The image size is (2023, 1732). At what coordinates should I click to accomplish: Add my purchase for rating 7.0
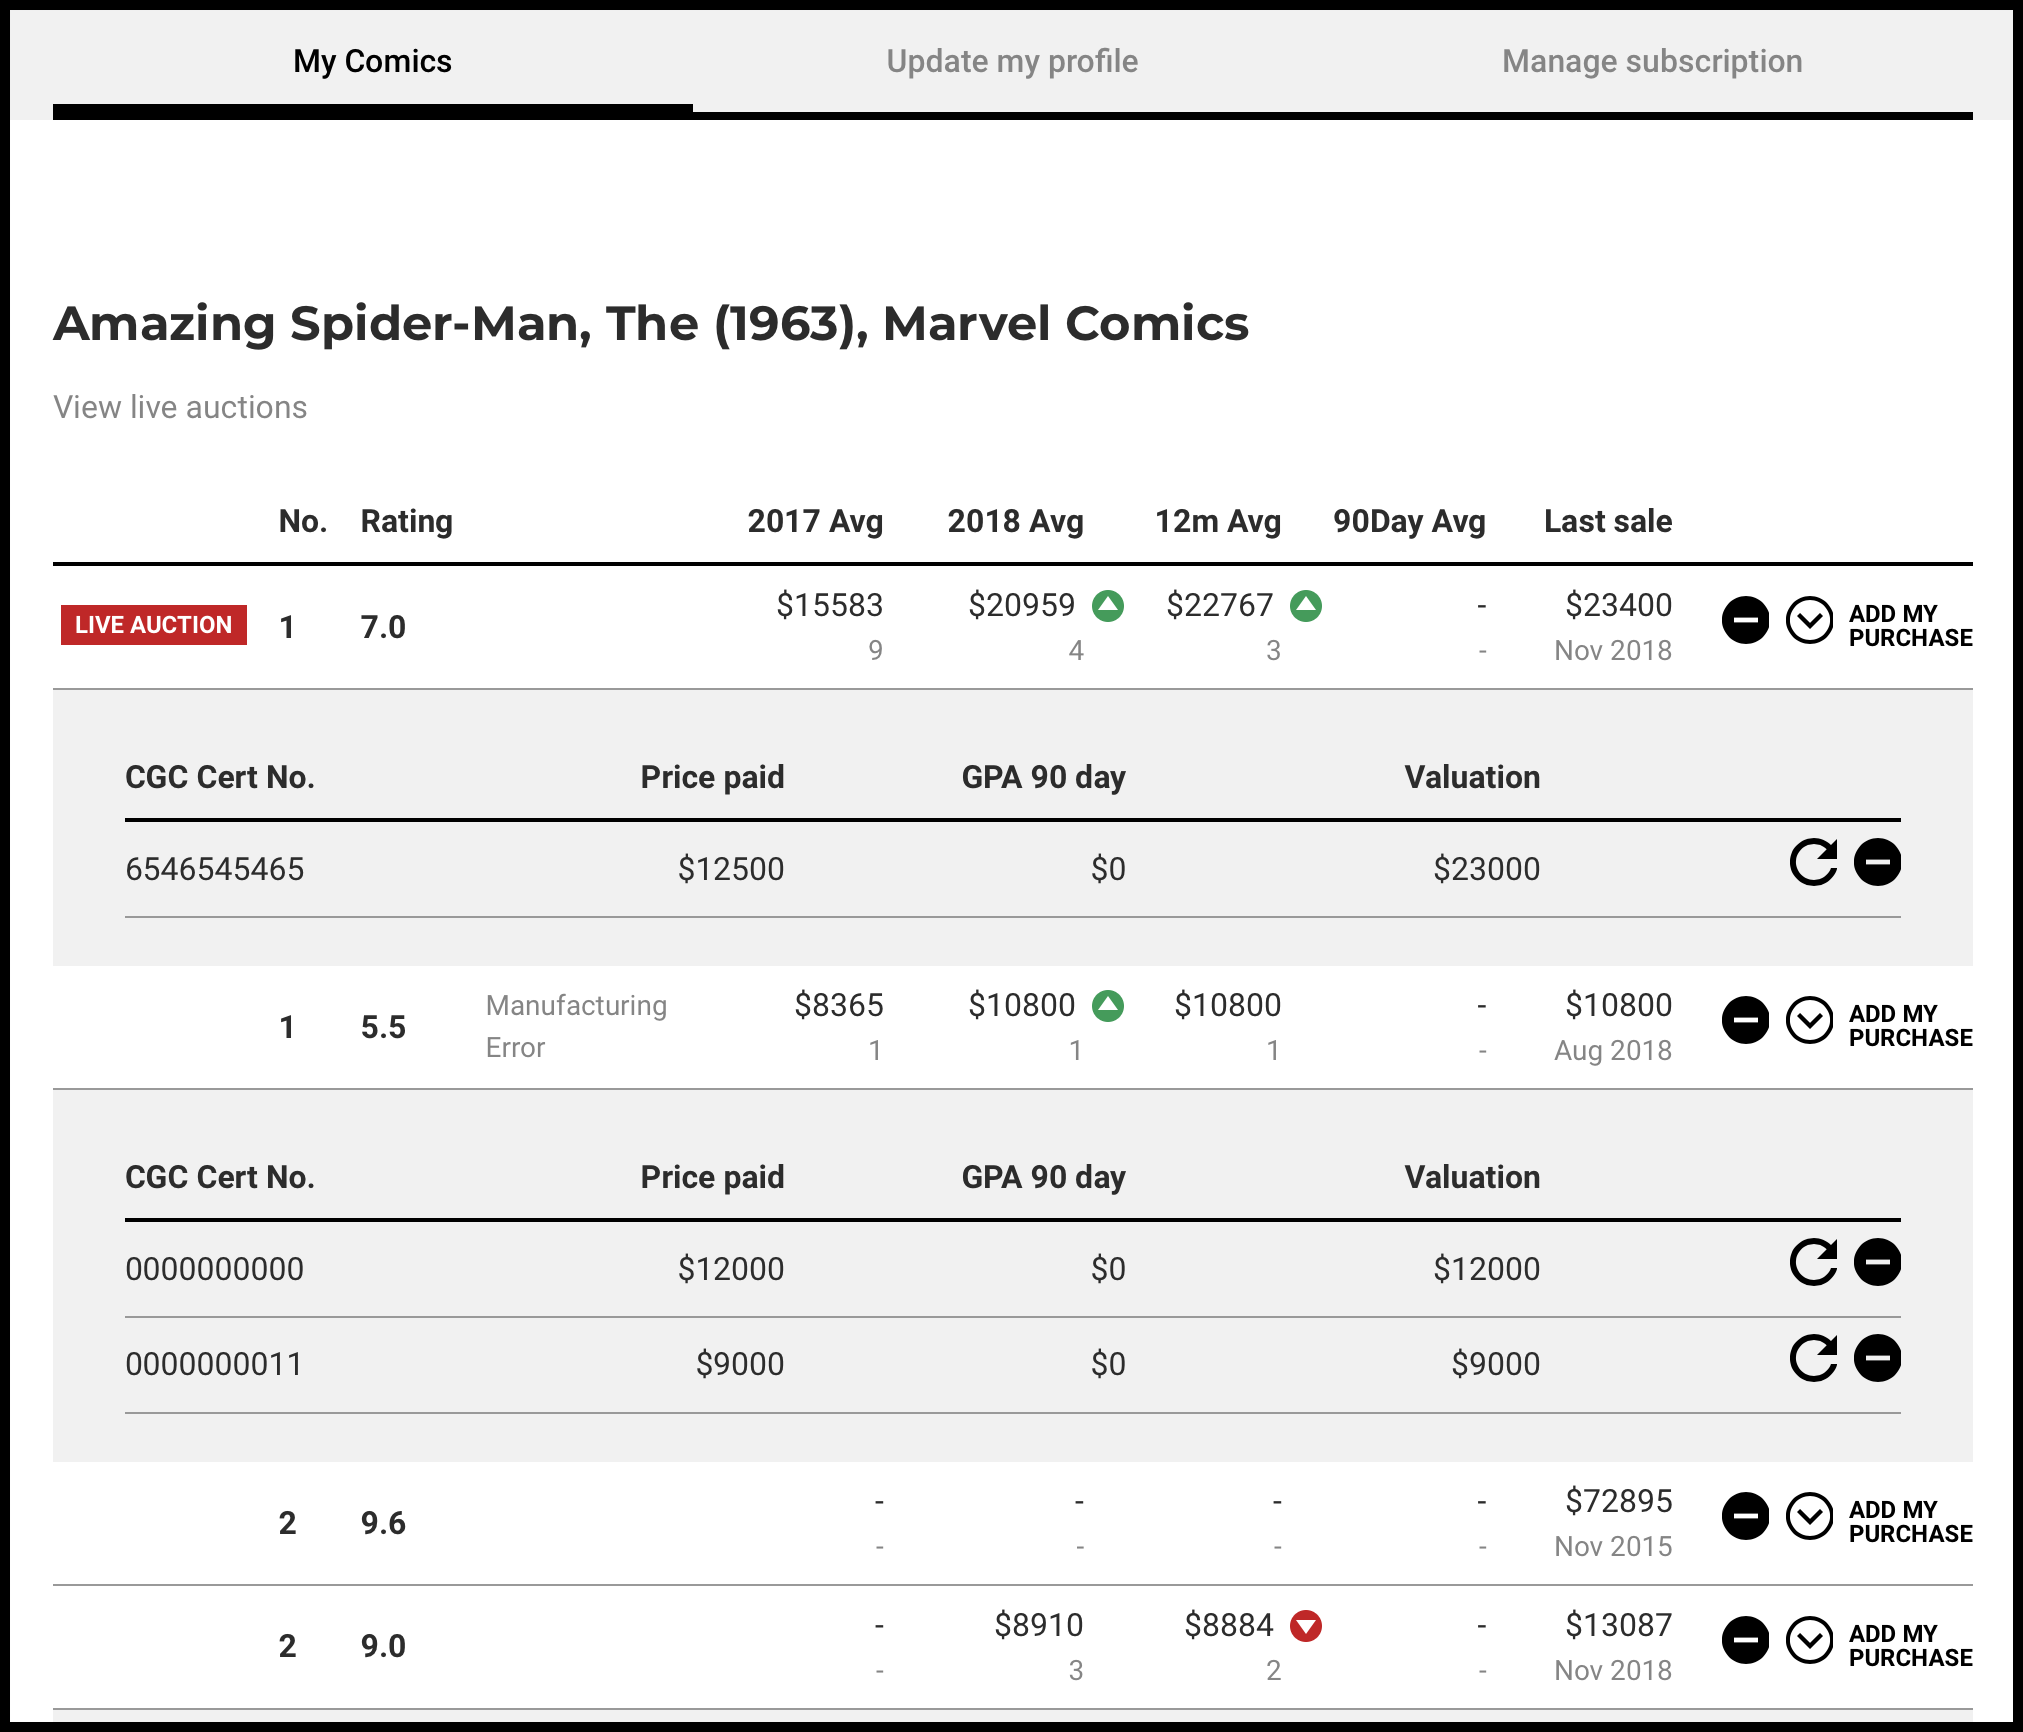pyautogui.click(x=1910, y=625)
